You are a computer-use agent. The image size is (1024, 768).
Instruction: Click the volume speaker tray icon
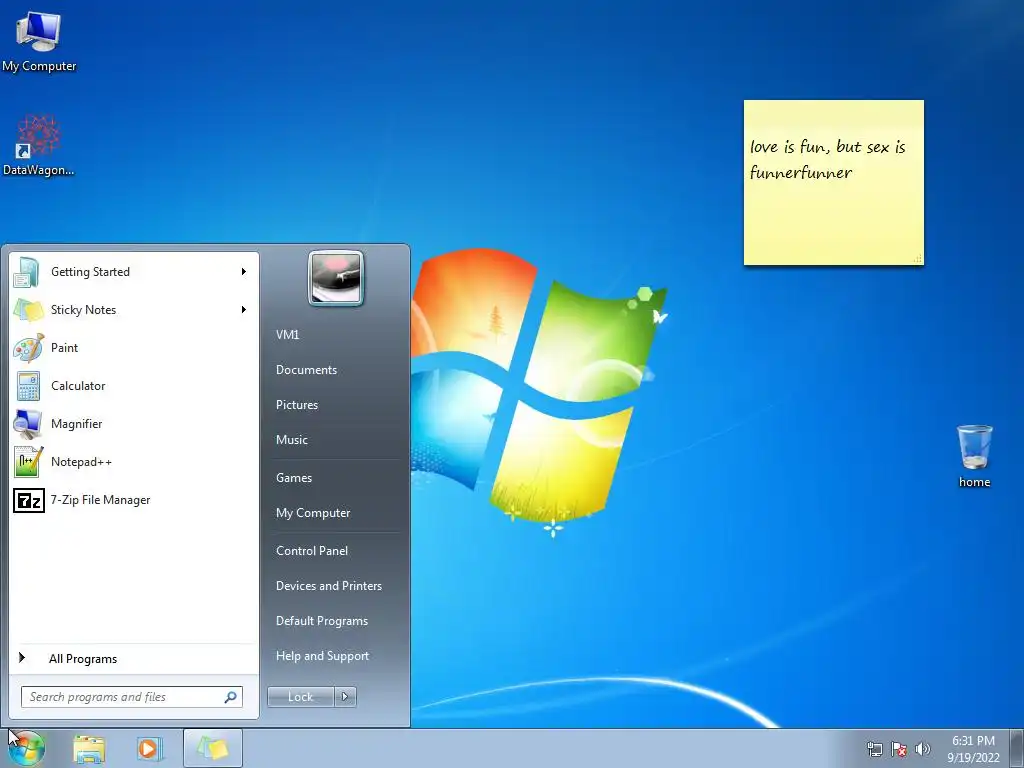tap(923, 749)
